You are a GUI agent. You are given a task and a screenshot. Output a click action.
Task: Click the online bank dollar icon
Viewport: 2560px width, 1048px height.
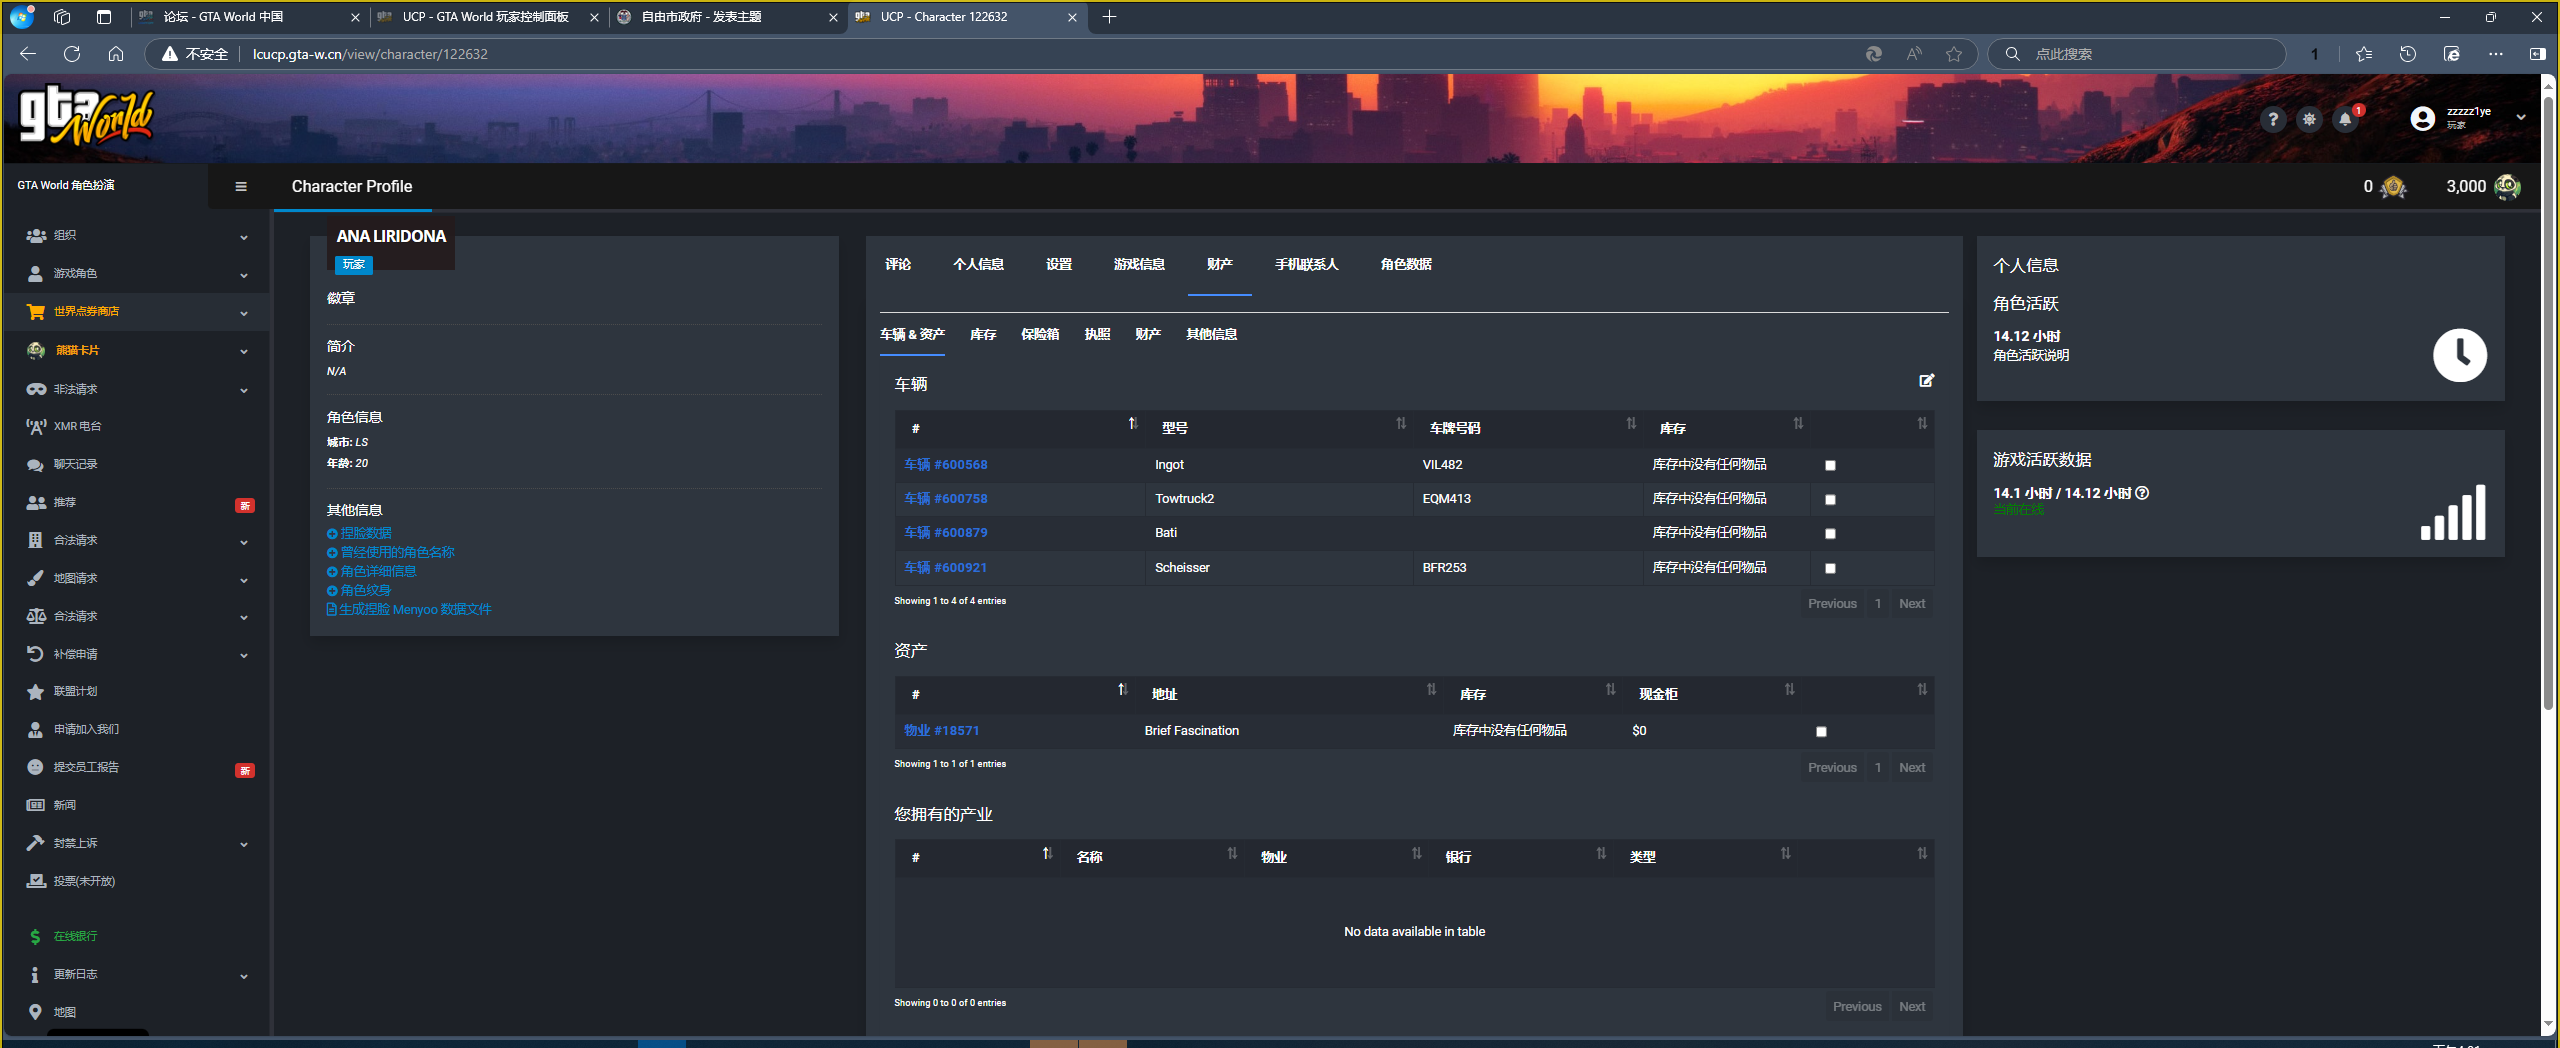(35, 936)
